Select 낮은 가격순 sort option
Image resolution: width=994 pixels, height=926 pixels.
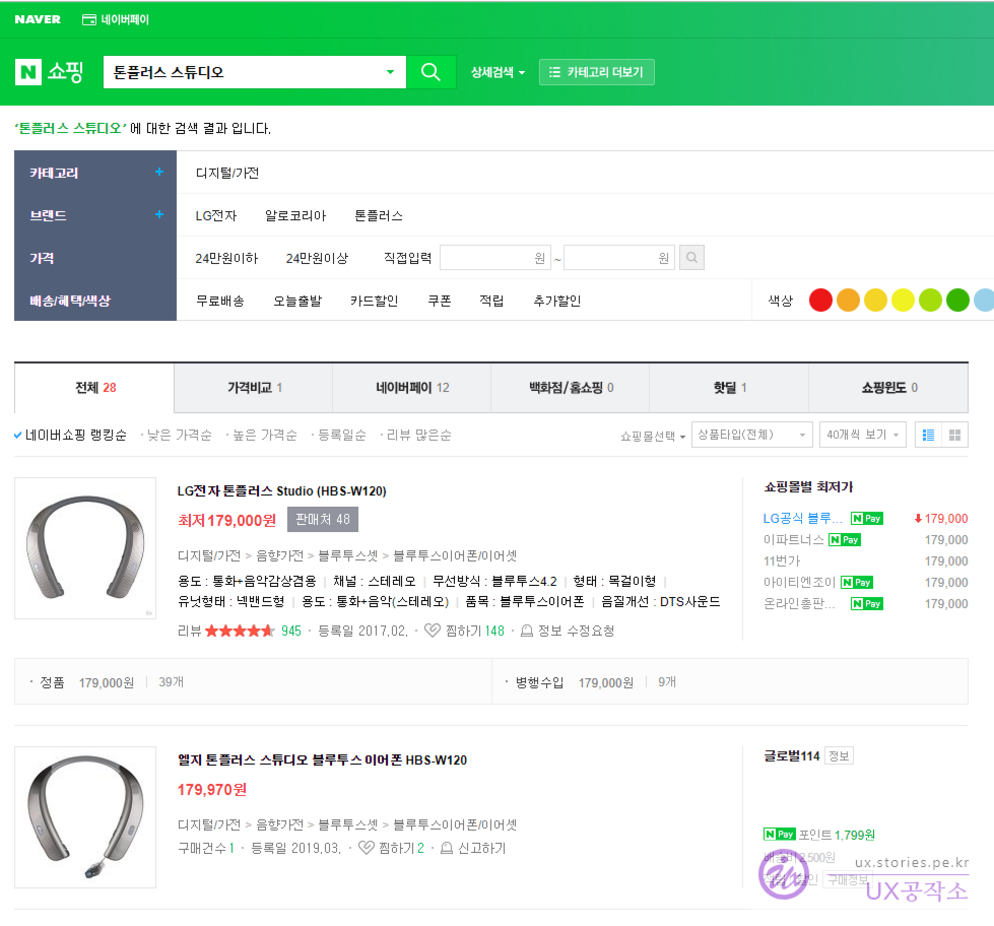(x=179, y=435)
